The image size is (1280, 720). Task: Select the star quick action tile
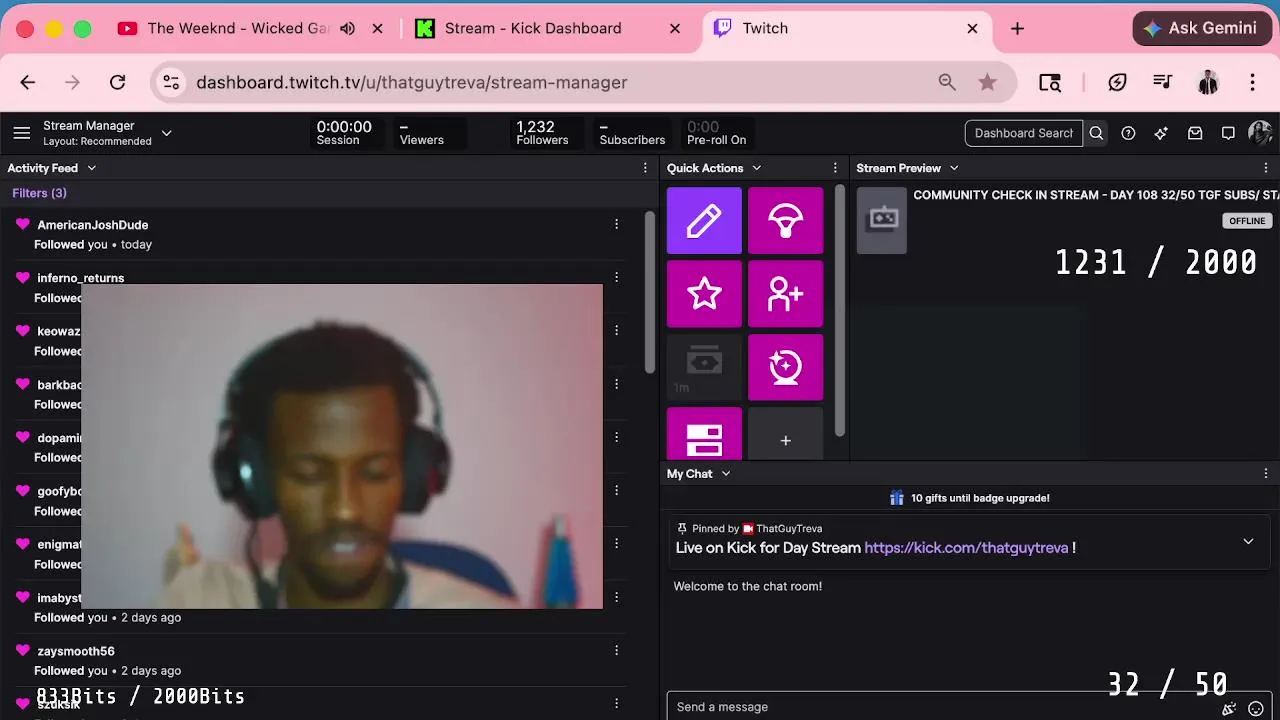(704, 294)
